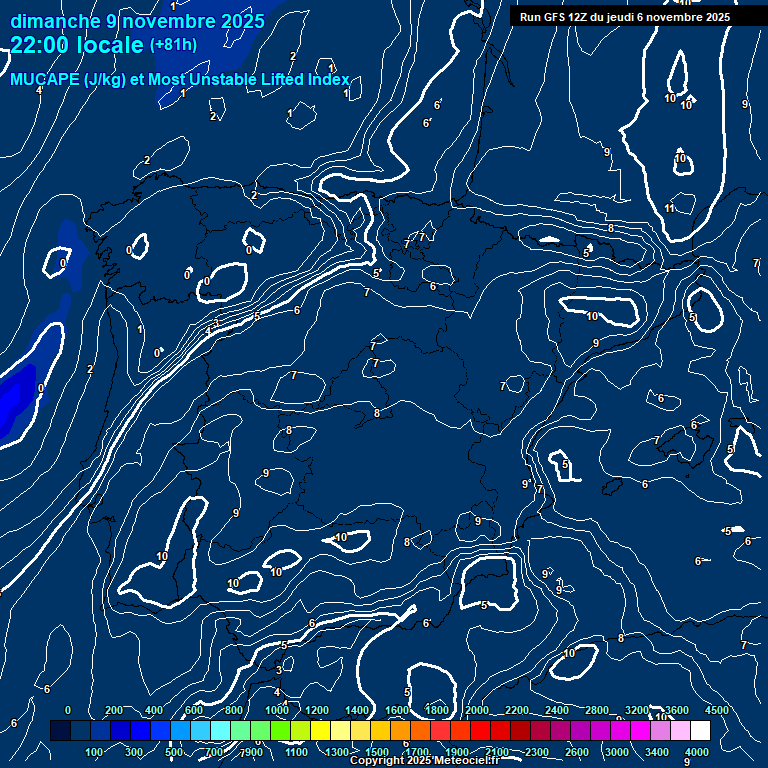This screenshot has height=768, width=768.
Task: Select the 'MUCAPE (J/kg) et Most Unstable Lifted Index' title
Action: (x=180, y=79)
